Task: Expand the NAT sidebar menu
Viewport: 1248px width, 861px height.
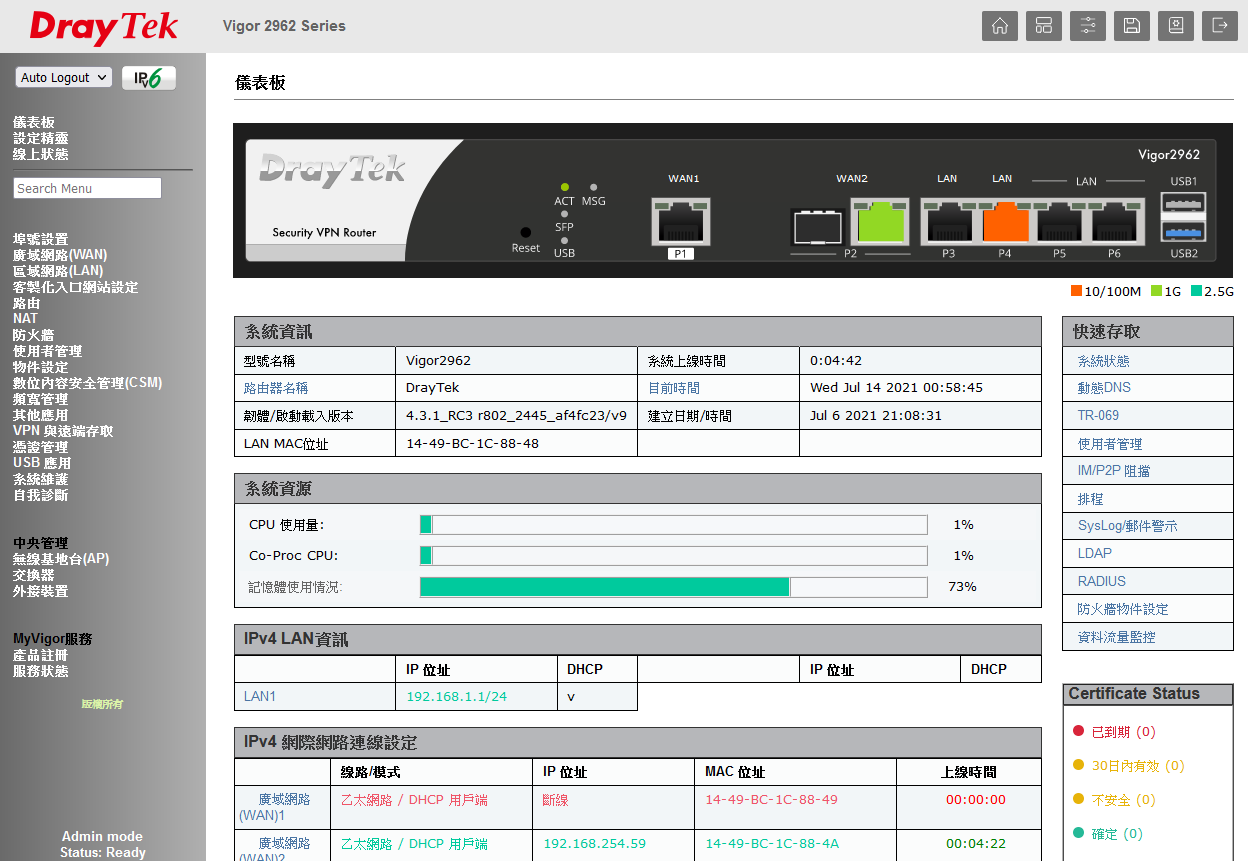Action: [x=25, y=319]
